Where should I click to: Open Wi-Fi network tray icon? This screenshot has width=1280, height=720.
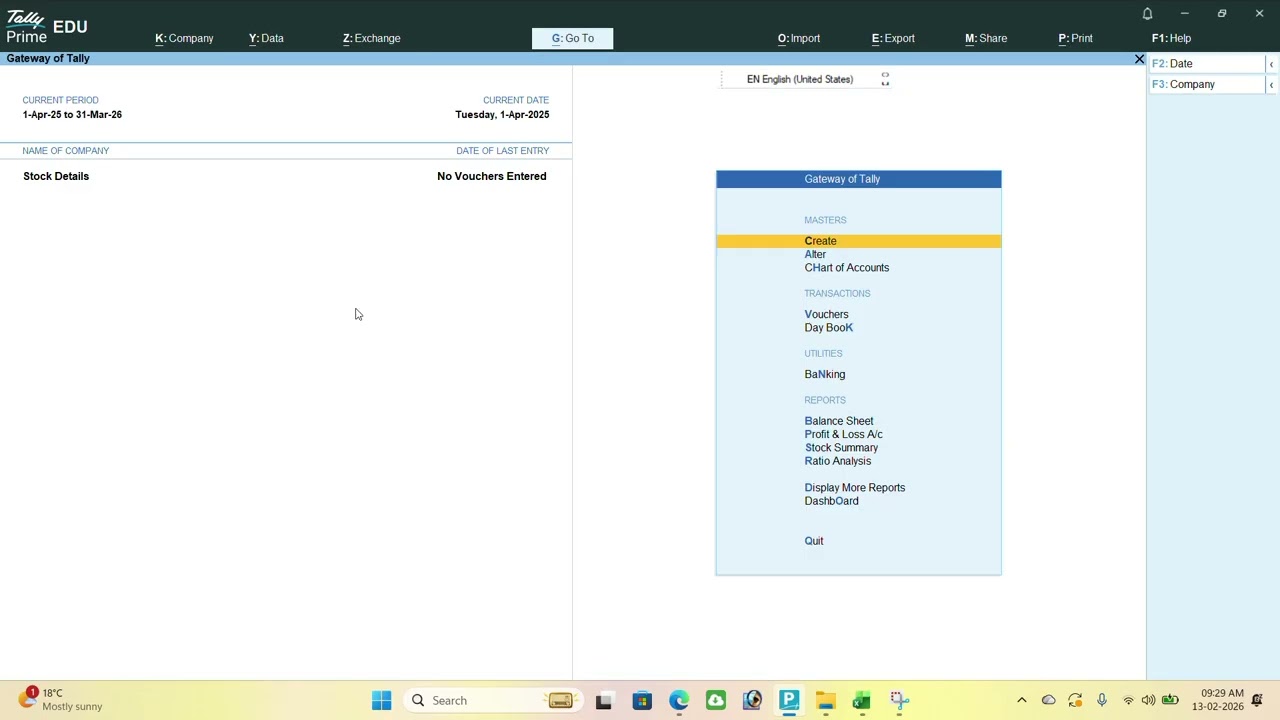click(1129, 701)
